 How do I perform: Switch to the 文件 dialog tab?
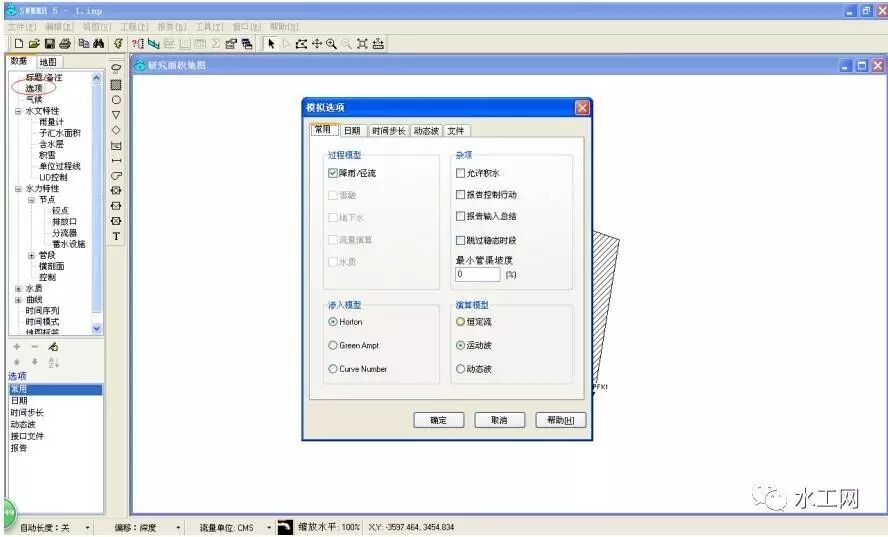coord(456,131)
